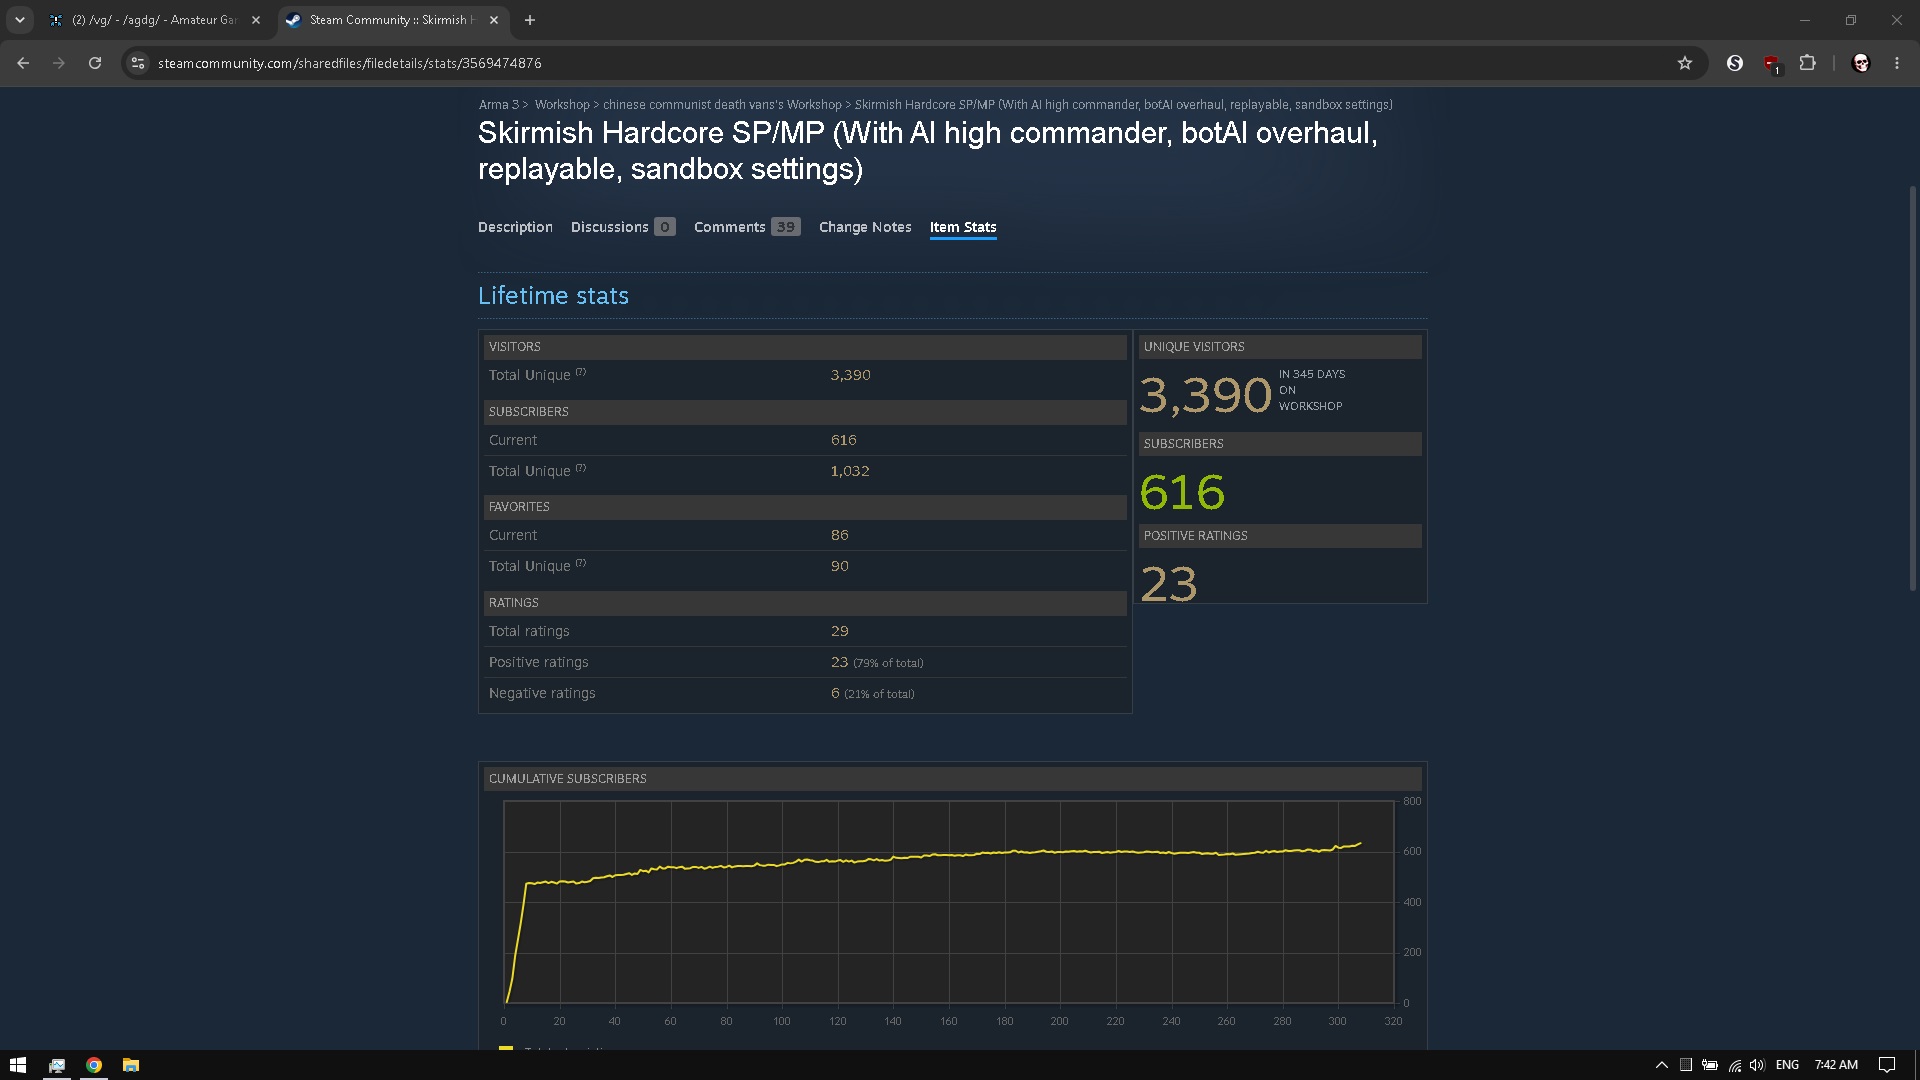Image resolution: width=1920 pixels, height=1080 pixels.
Task: Open the Discussions tab
Action: click(623, 227)
